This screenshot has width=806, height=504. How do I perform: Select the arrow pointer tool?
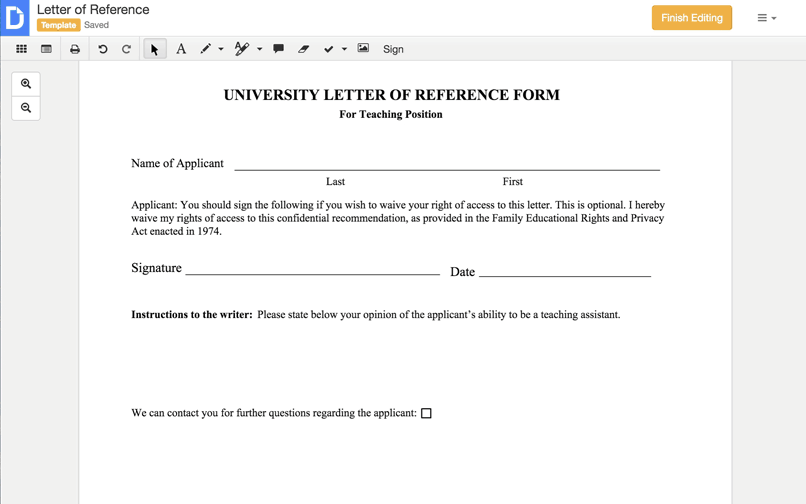click(154, 49)
